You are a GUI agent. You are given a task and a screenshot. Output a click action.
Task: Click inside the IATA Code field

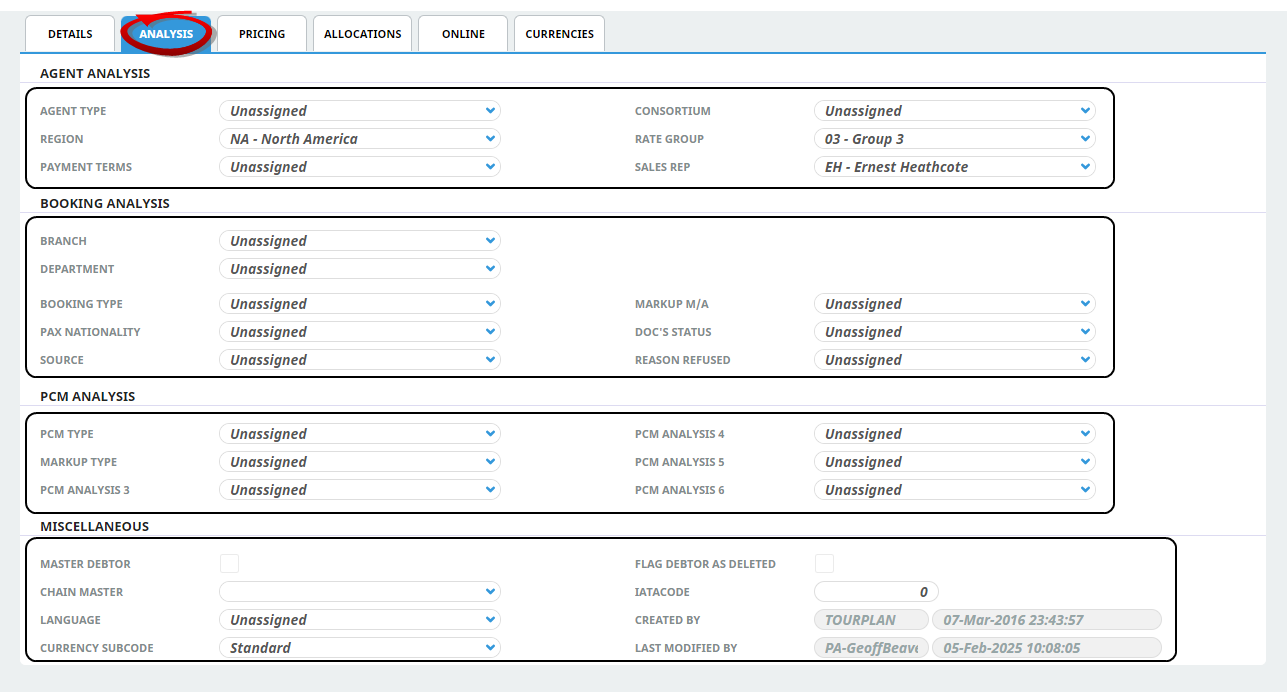(x=875, y=591)
